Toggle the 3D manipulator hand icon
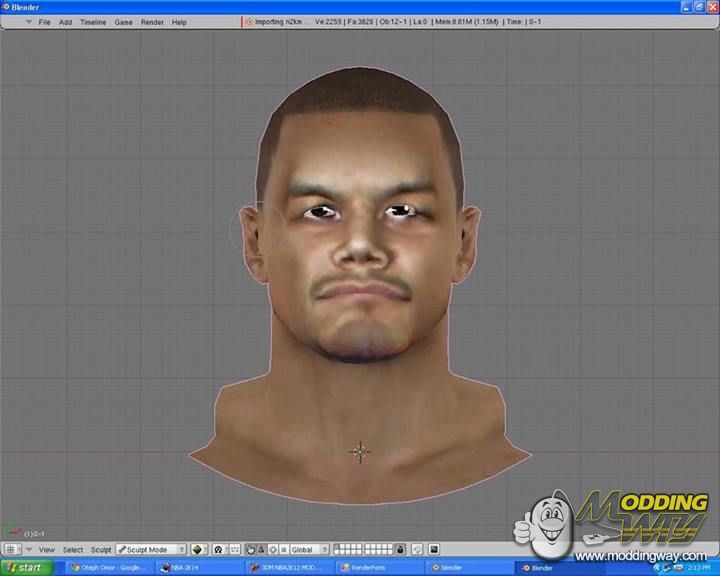Image resolution: width=720 pixels, height=576 pixels. coord(249,550)
